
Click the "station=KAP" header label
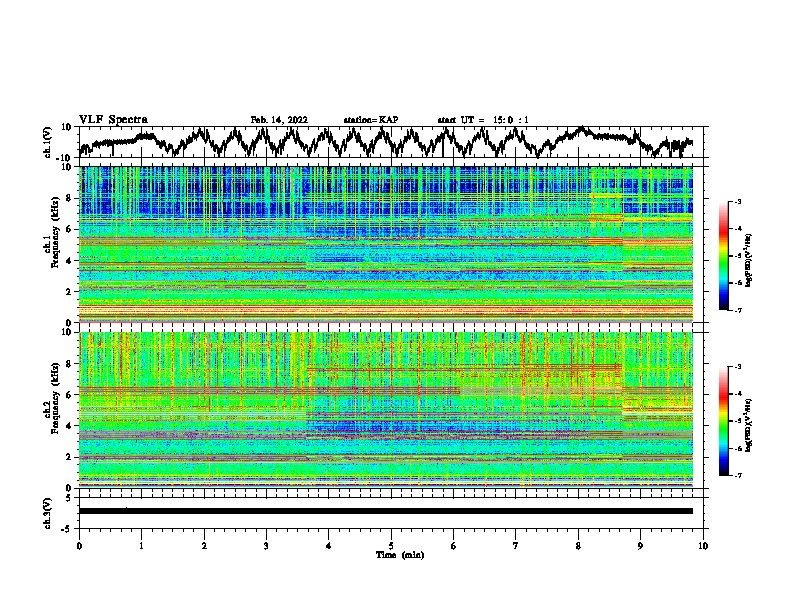371,120
